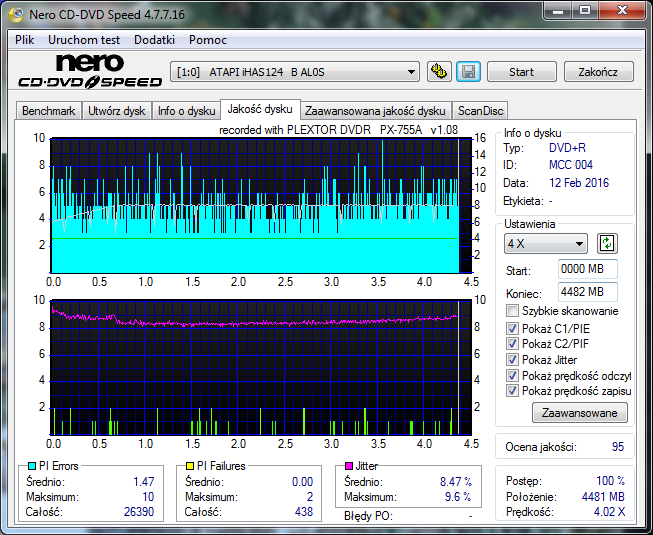Click the Postęp value 100 %
This screenshot has height=535, width=653.
click(611, 481)
